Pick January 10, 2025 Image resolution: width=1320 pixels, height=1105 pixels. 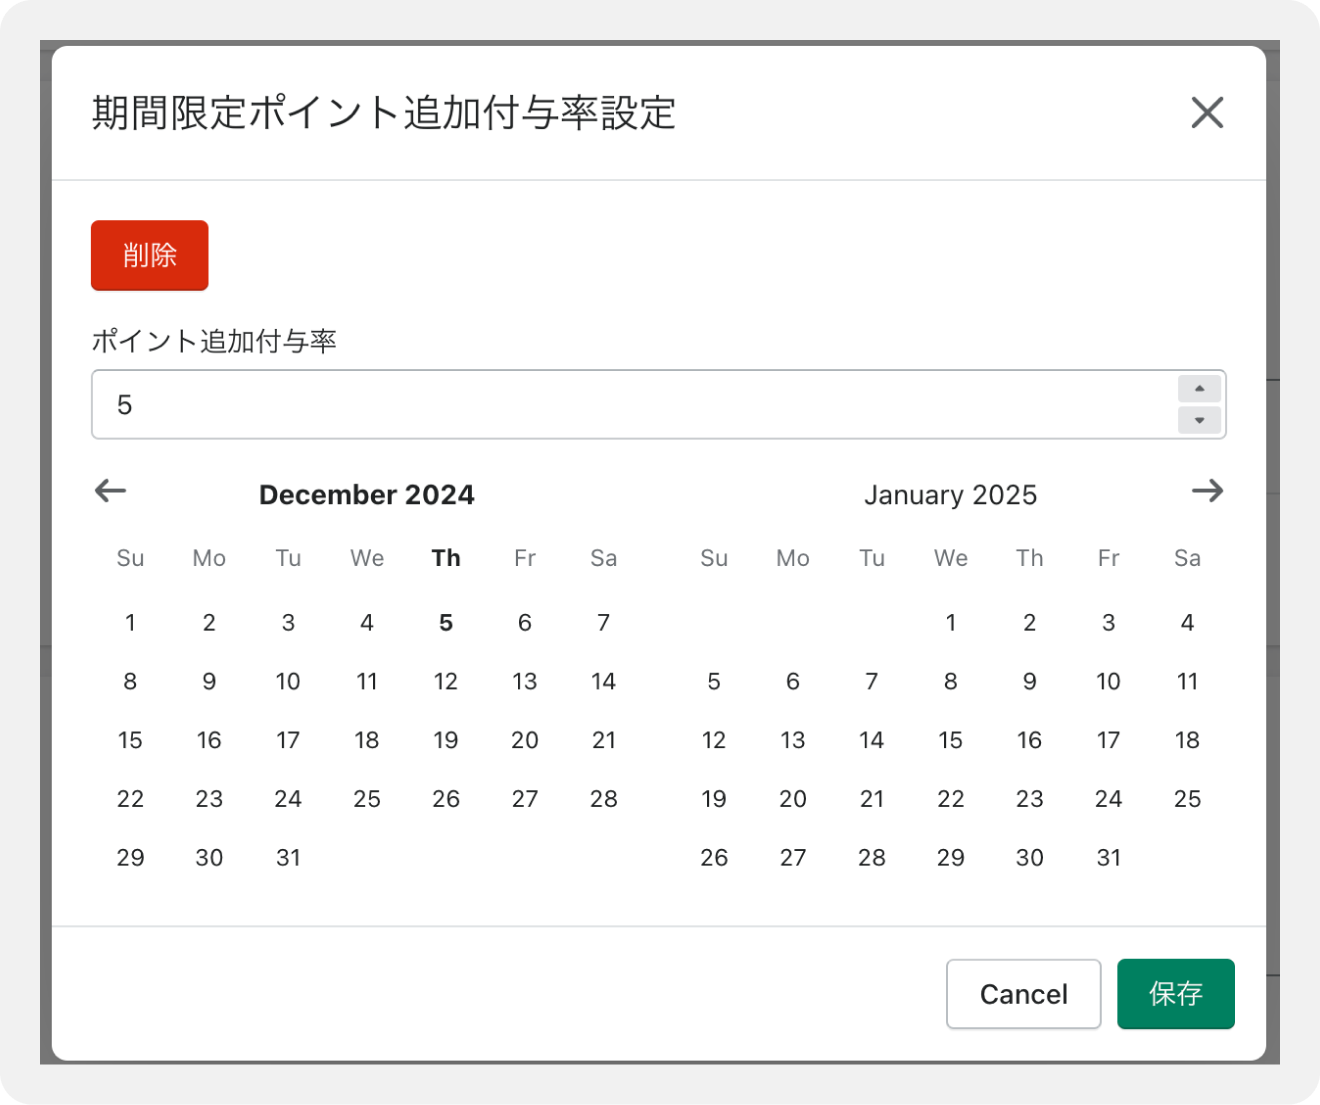click(1108, 682)
